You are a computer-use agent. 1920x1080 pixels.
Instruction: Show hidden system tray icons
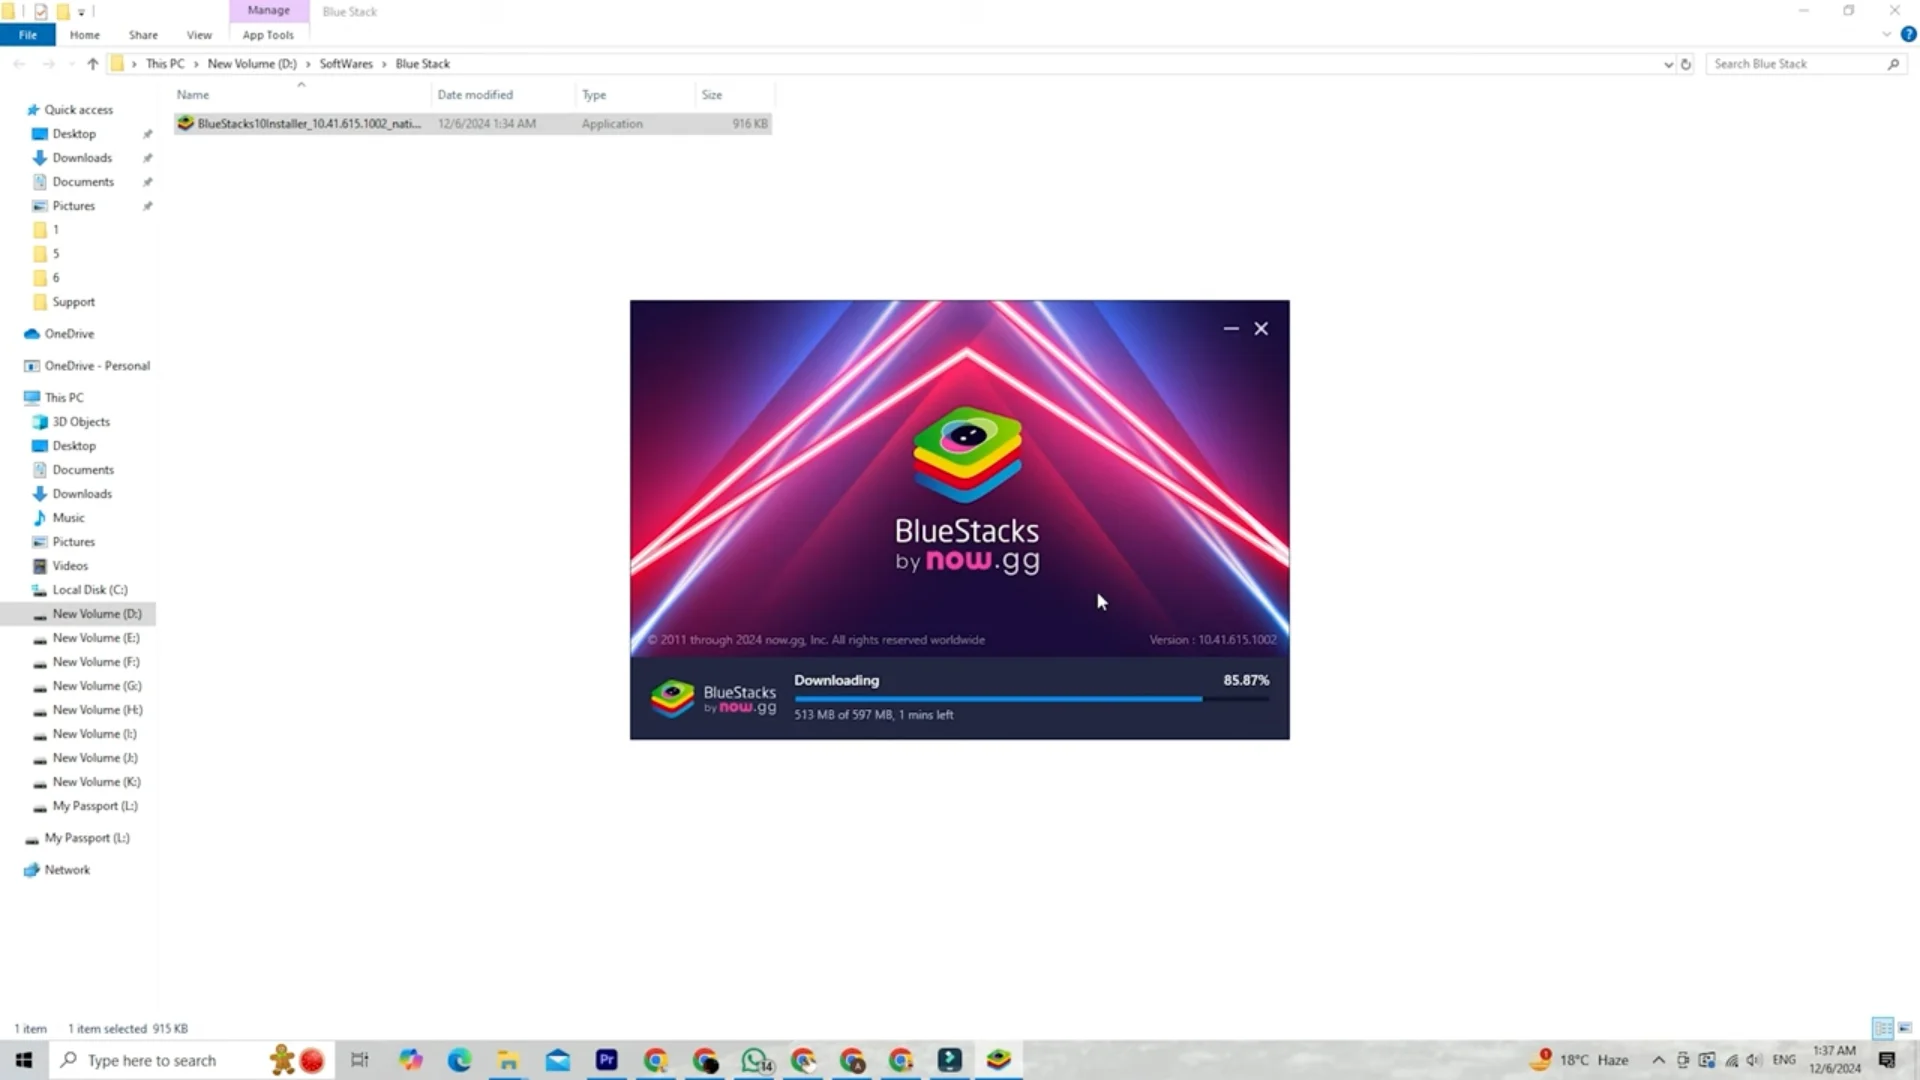pos(1658,1060)
